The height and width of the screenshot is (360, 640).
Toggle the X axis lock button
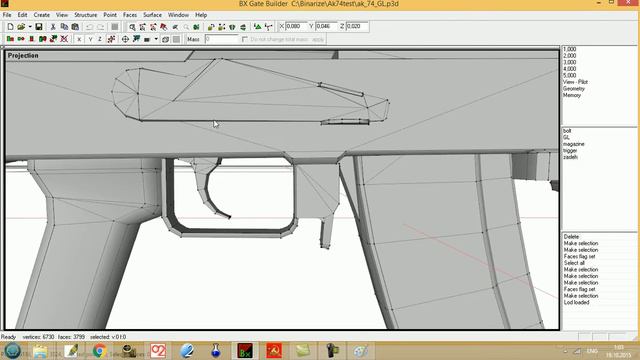click(79, 39)
